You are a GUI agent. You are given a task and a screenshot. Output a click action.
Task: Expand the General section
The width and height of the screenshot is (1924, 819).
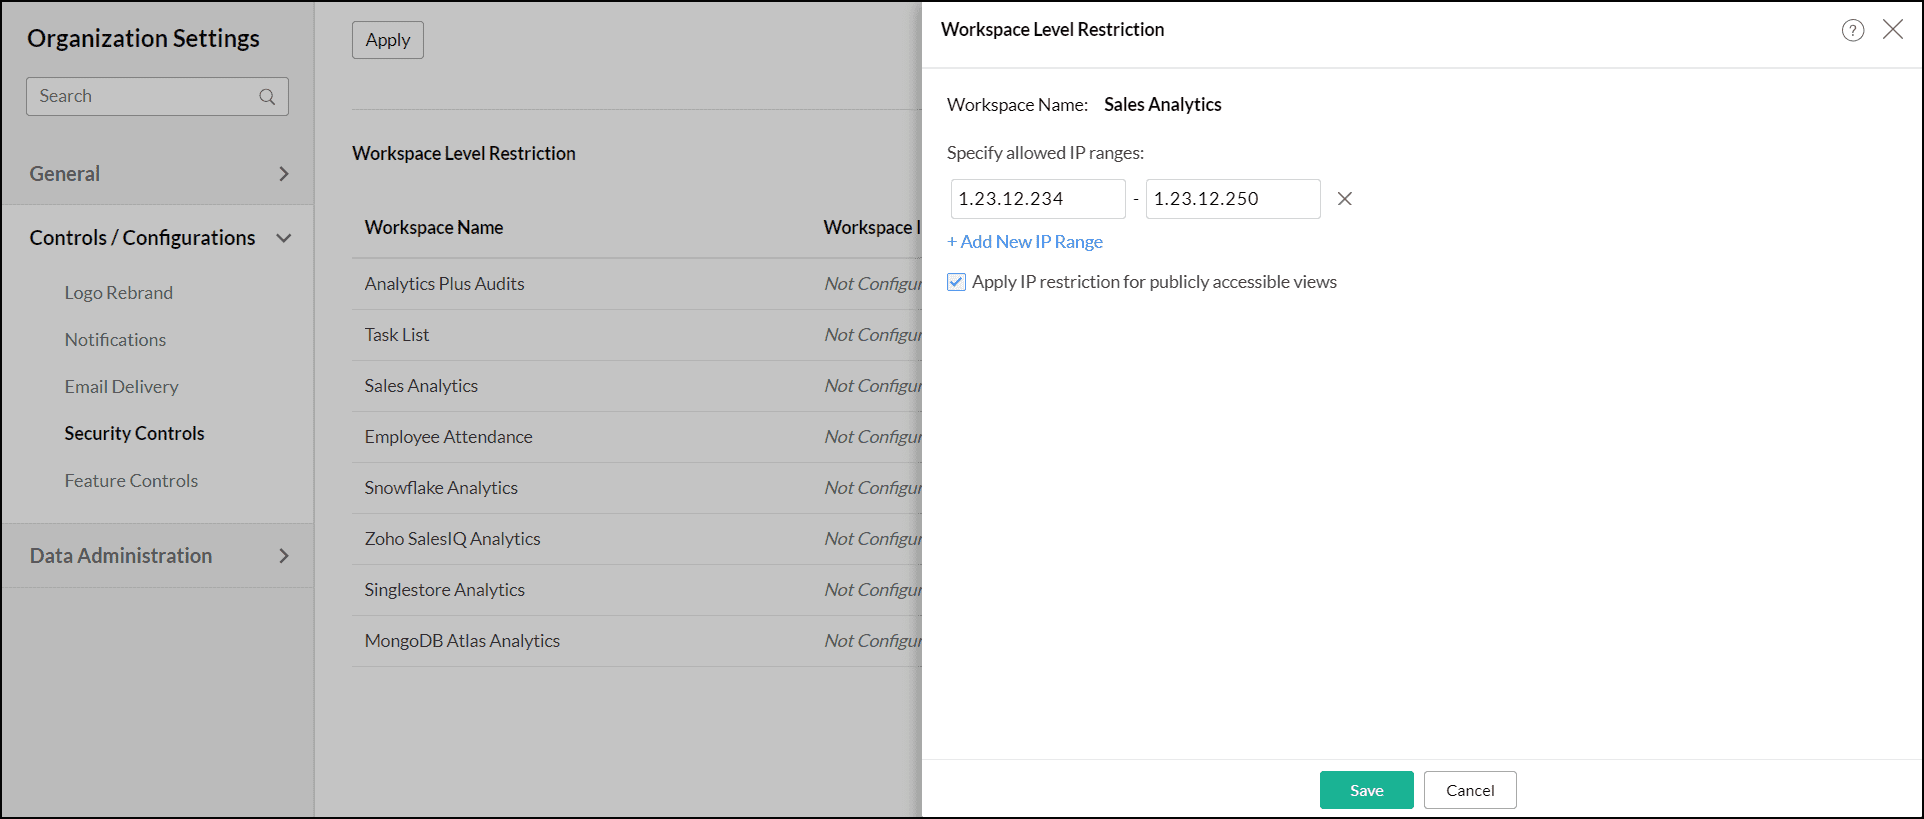(283, 174)
